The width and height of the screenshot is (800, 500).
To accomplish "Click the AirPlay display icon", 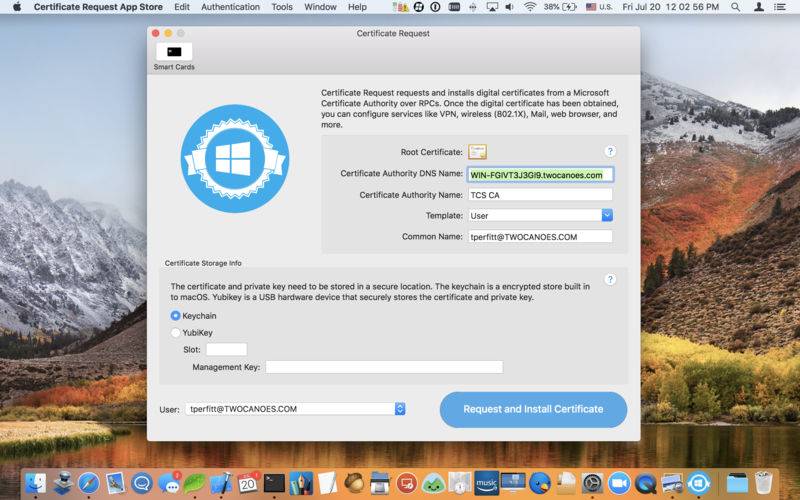I will pyautogui.click(x=492, y=7).
